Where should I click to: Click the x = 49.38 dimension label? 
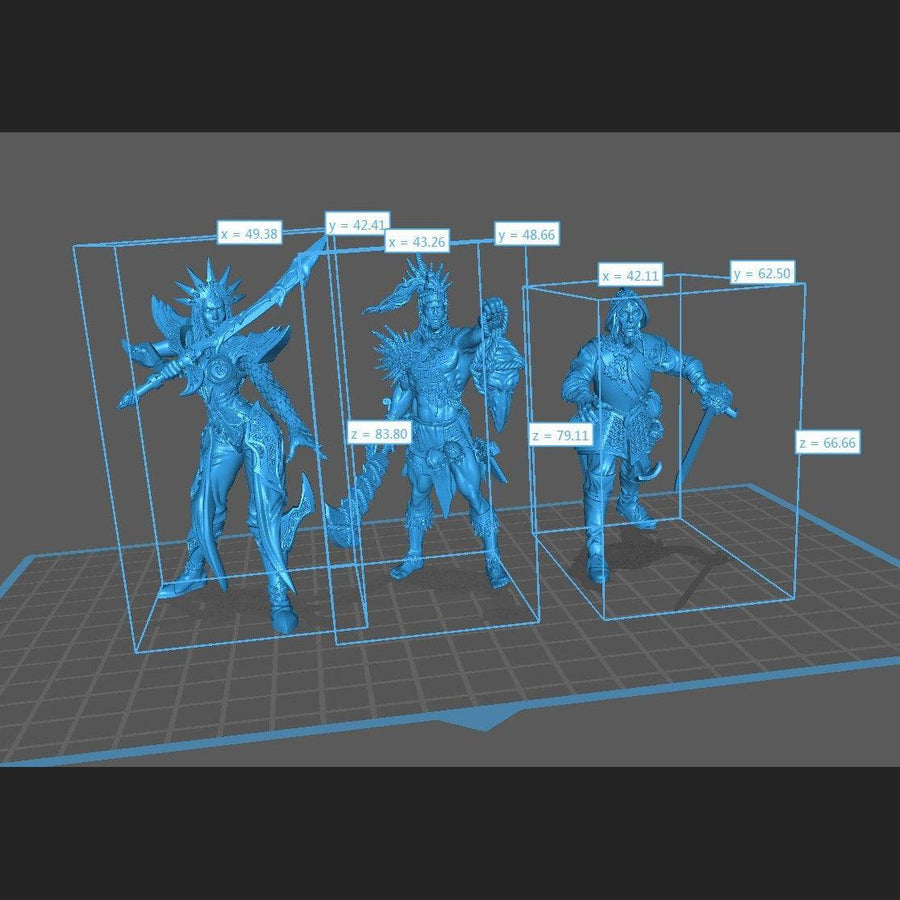[250, 234]
